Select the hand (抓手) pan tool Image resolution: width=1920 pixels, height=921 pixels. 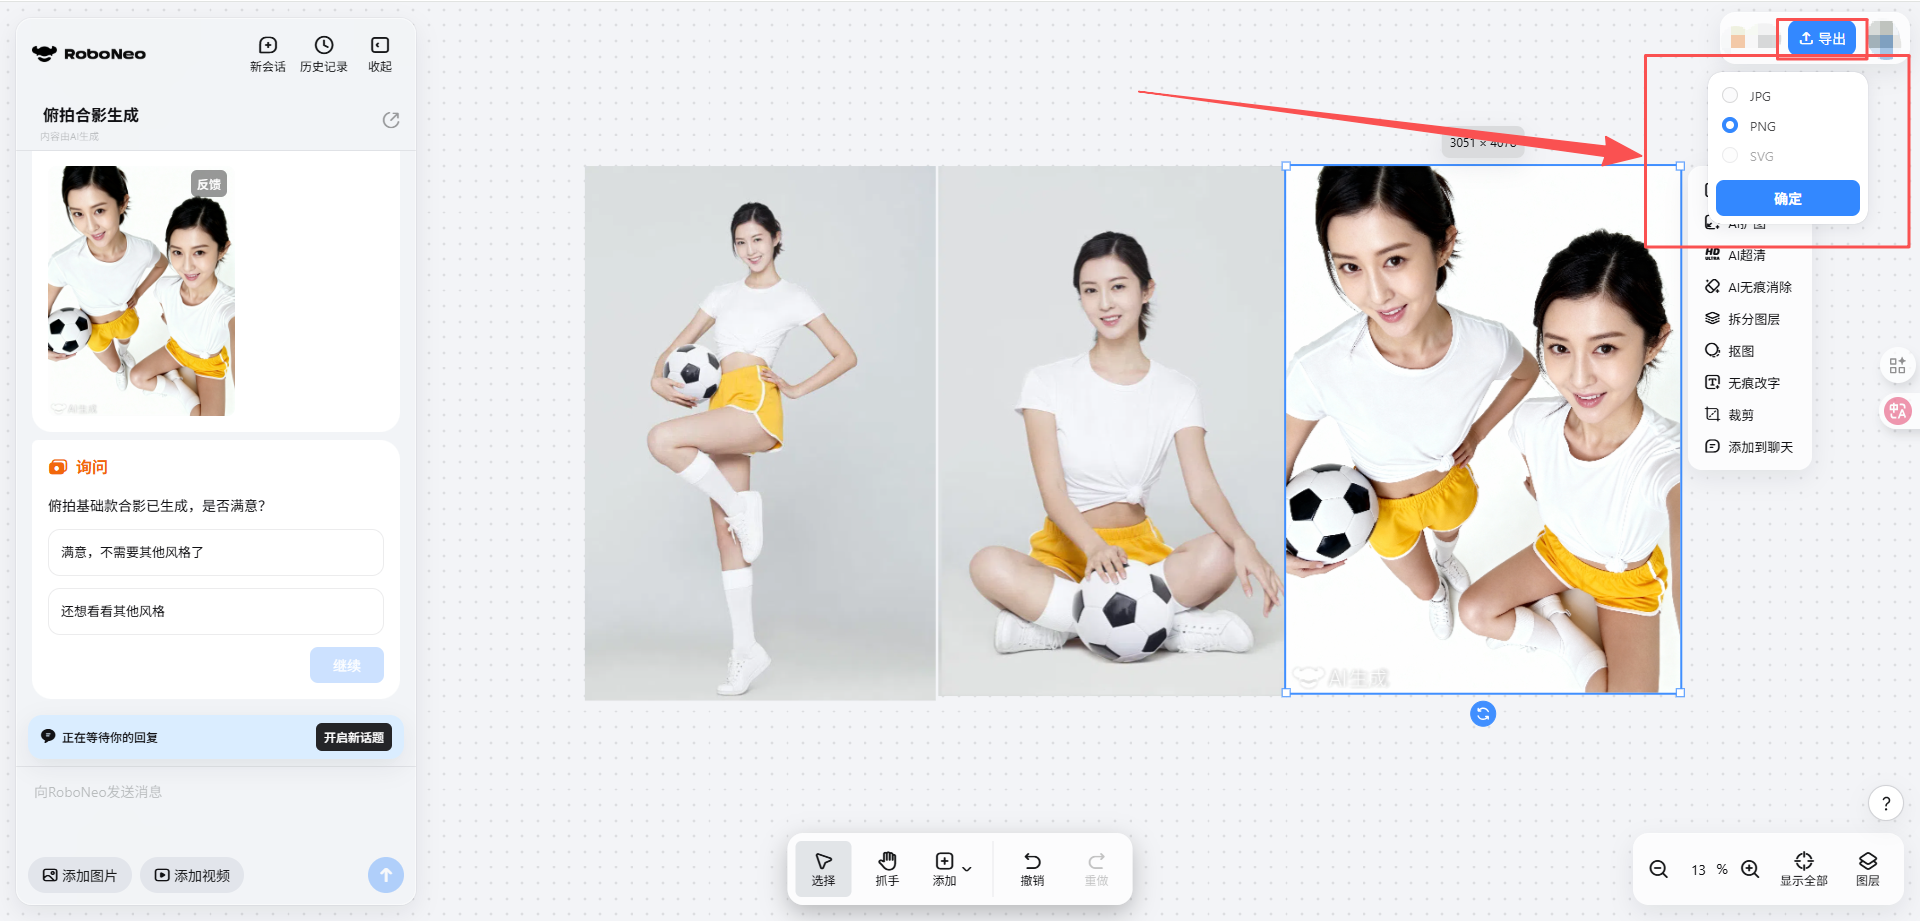pyautogui.click(x=887, y=868)
